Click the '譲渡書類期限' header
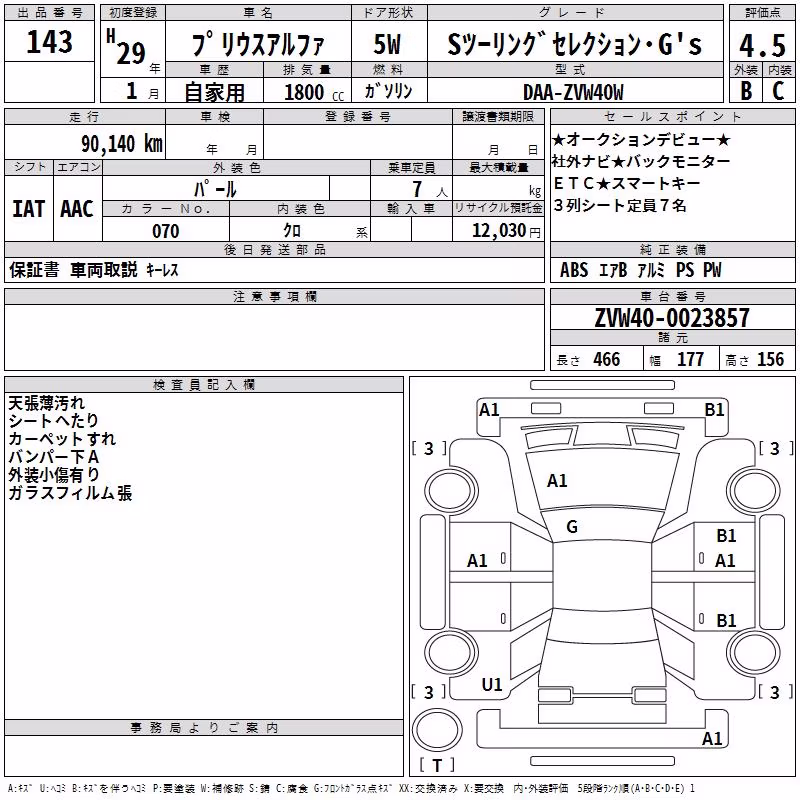Screen dimensions: 800x800 498,116
